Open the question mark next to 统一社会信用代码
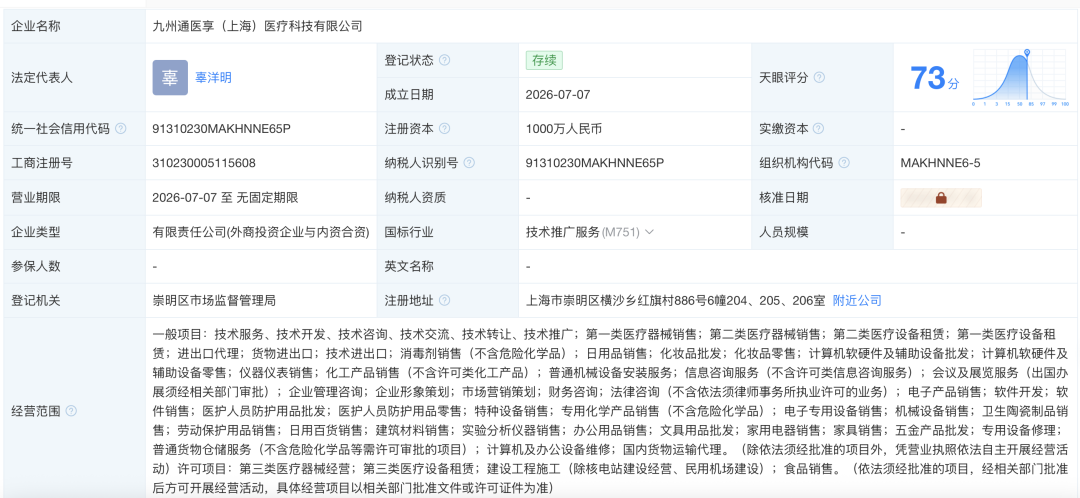 (121, 129)
